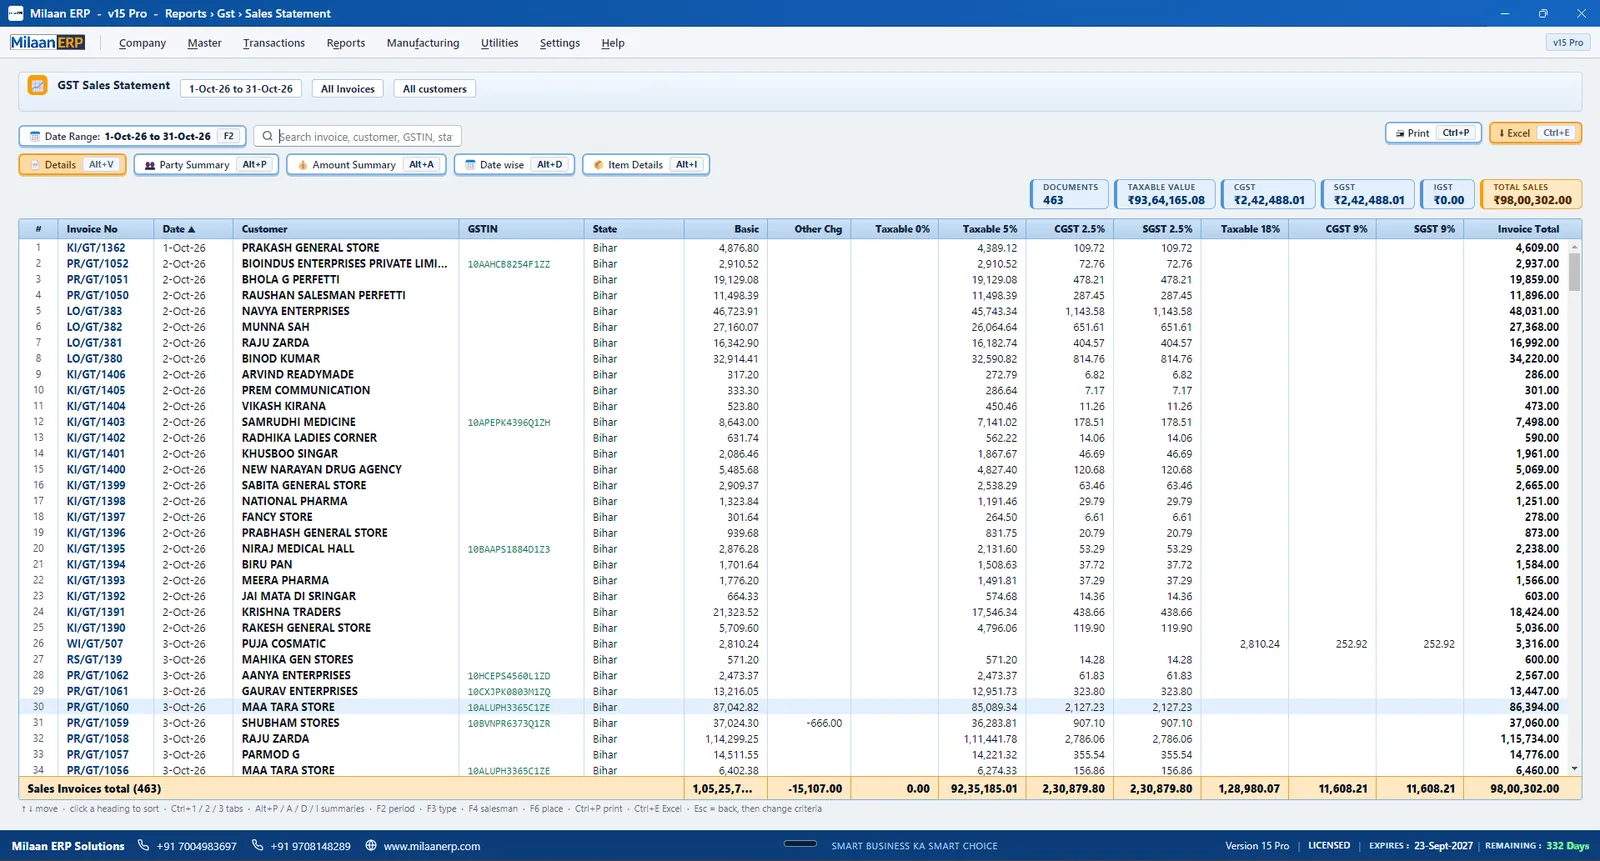
Task: Sort by the Customer column header
Action: [x=346, y=229]
